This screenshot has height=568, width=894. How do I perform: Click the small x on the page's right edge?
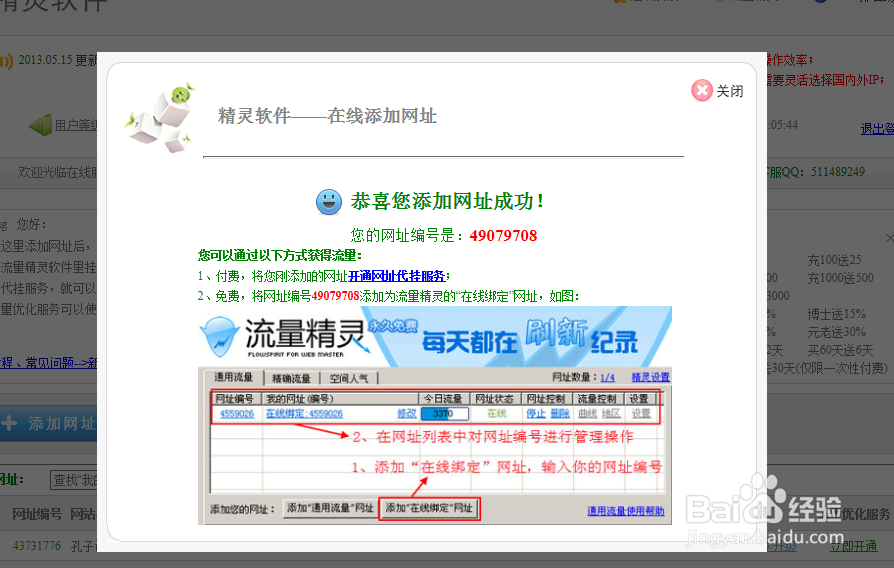point(889,238)
